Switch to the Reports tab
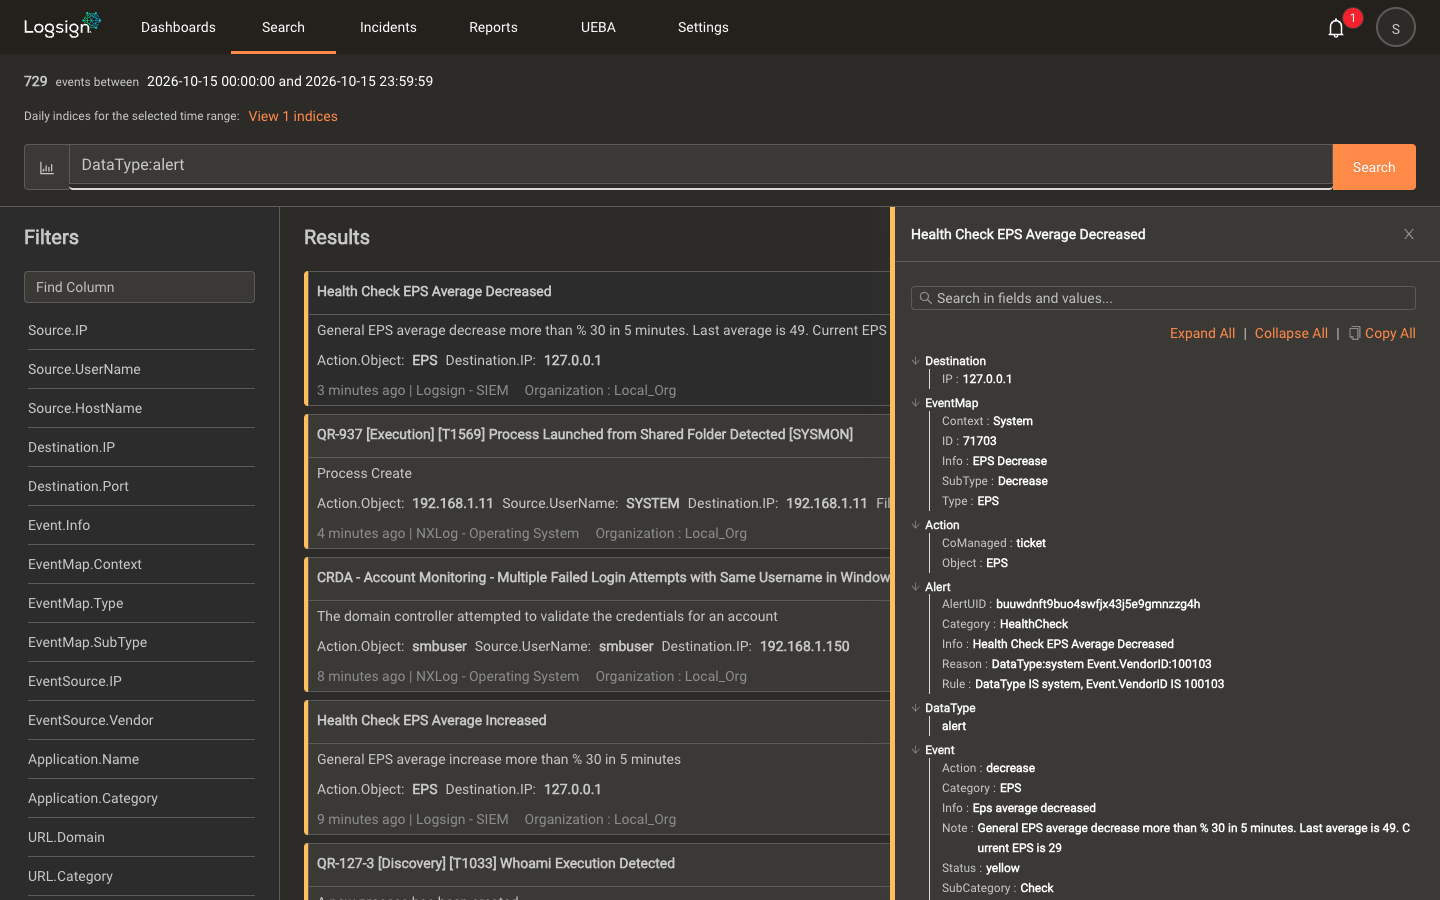Image resolution: width=1440 pixels, height=900 pixels. pyautogui.click(x=493, y=27)
